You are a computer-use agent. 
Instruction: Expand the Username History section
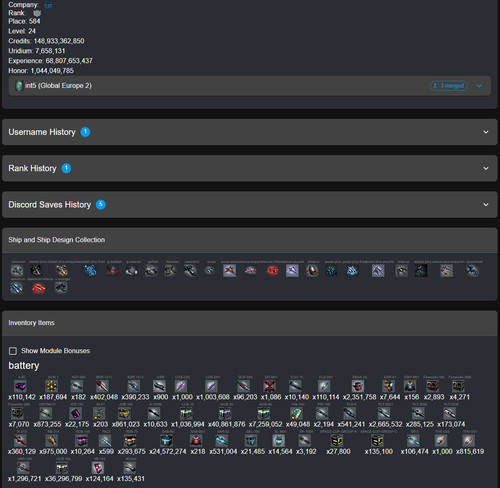(250, 132)
